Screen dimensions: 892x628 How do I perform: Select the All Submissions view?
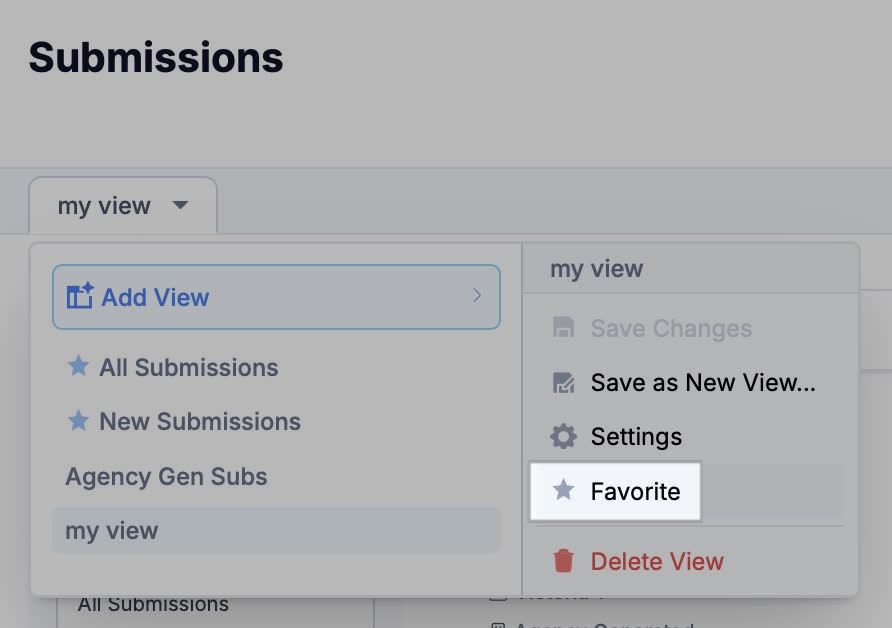pyautogui.click(x=188, y=367)
